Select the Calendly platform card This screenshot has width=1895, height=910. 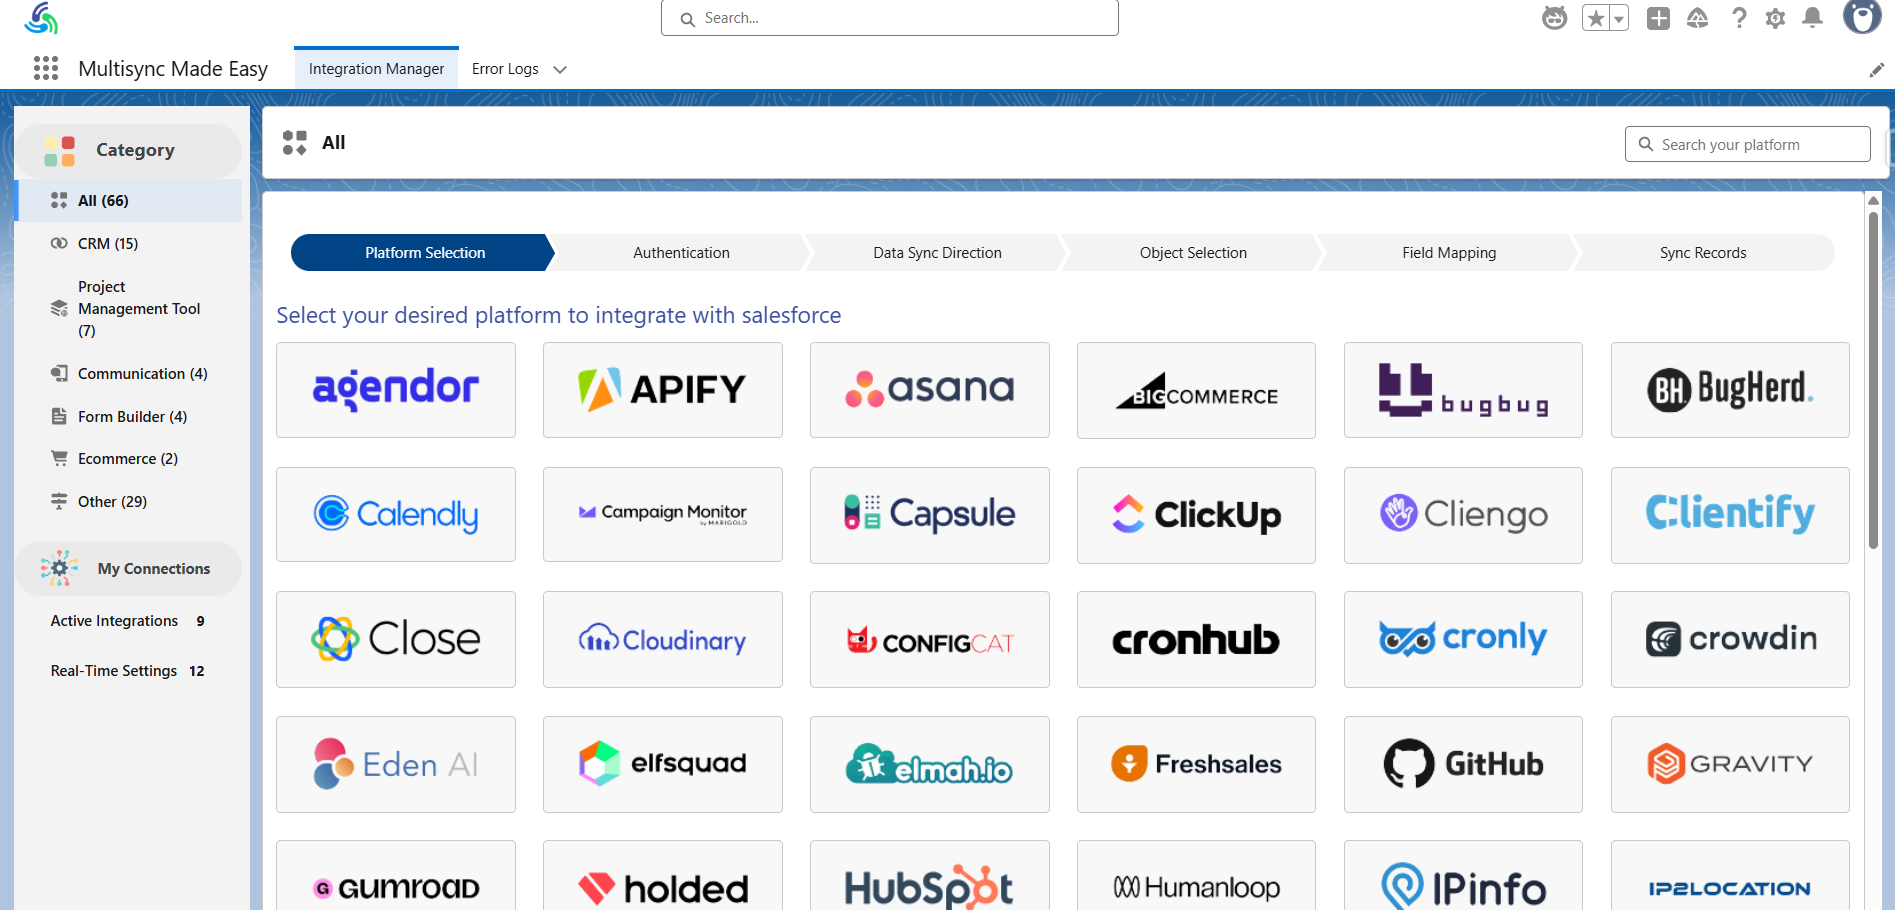pyautogui.click(x=396, y=515)
